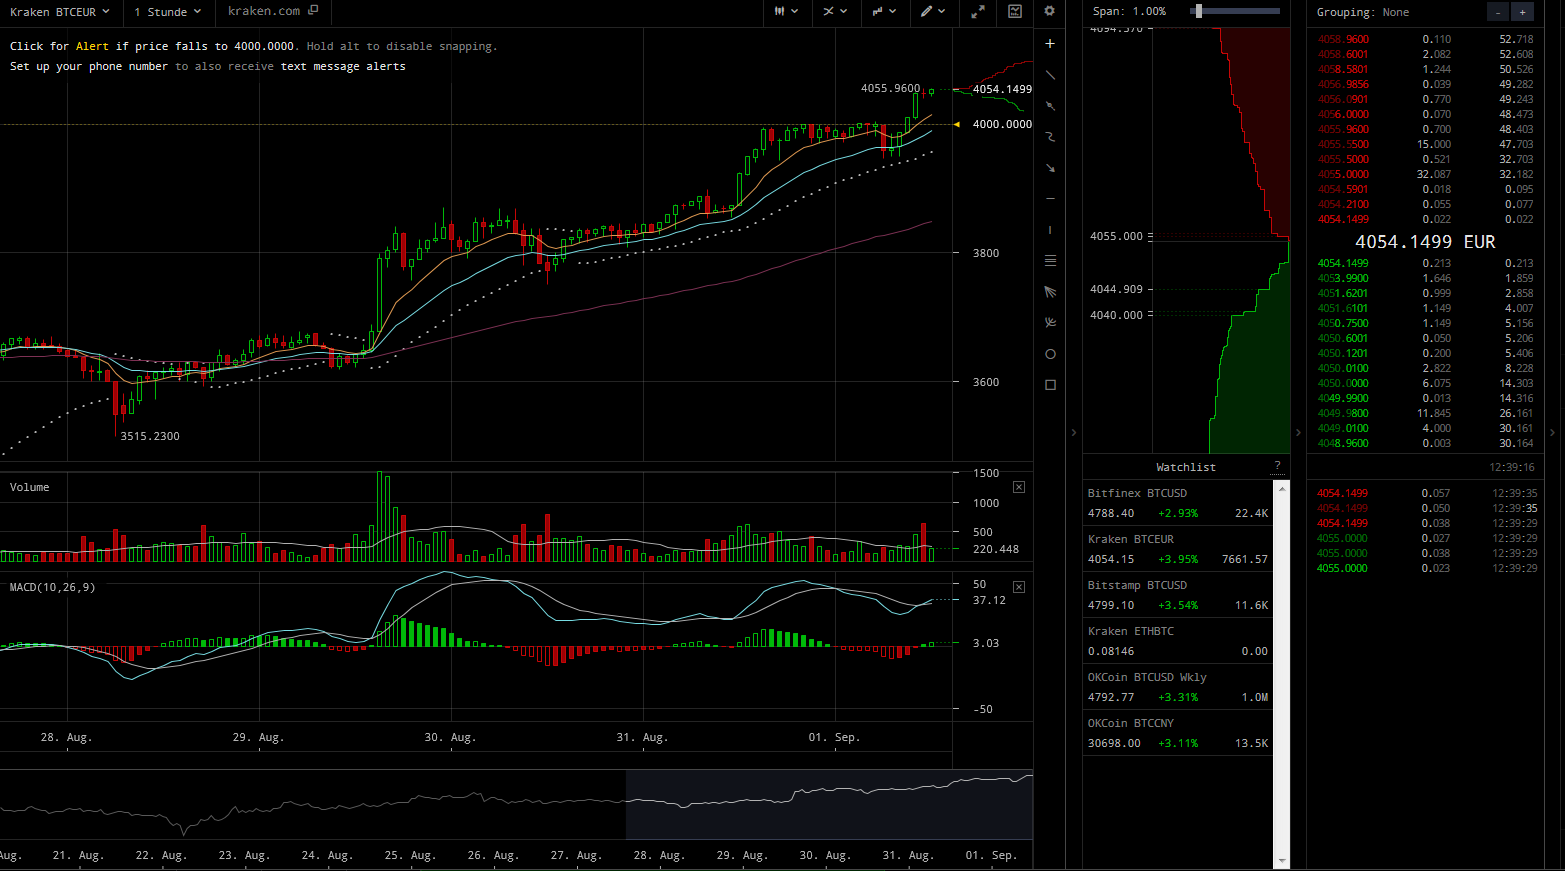Open the 1 Stunde timeframe dropdown
The width and height of the screenshot is (1565, 871).
pos(167,12)
